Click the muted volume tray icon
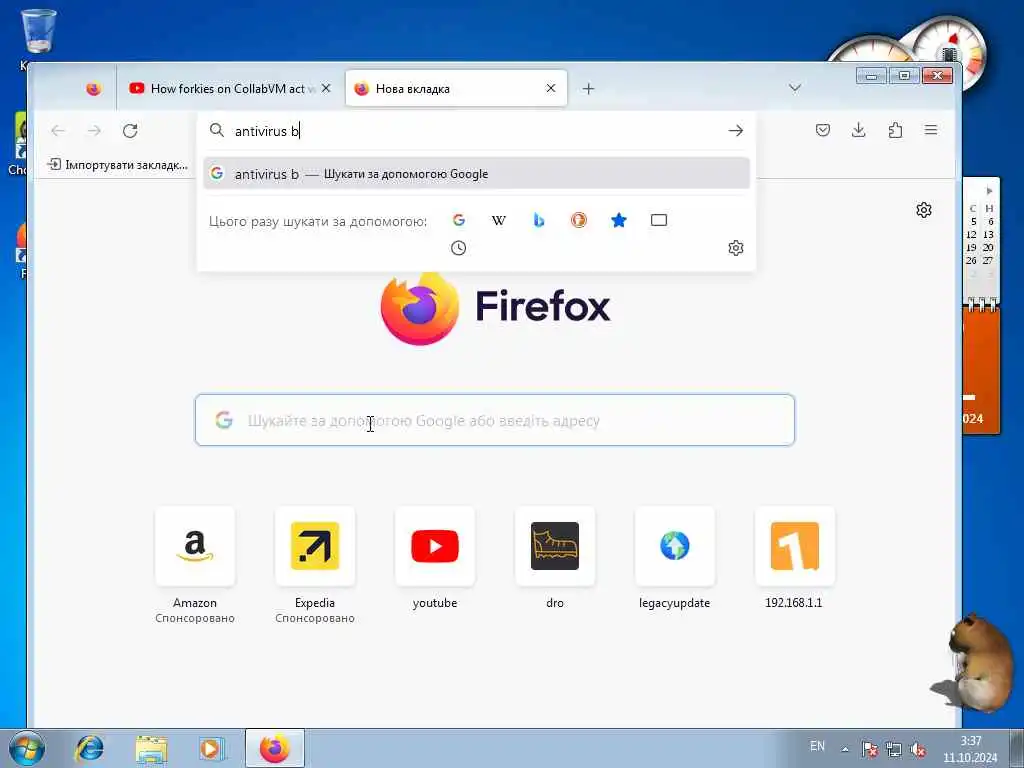This screenshot has height=768, width=1024. point(918,749)
